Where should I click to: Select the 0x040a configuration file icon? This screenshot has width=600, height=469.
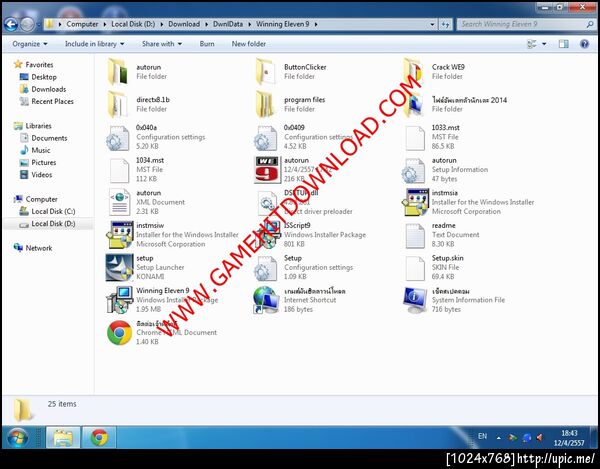[x=119, y=137]
